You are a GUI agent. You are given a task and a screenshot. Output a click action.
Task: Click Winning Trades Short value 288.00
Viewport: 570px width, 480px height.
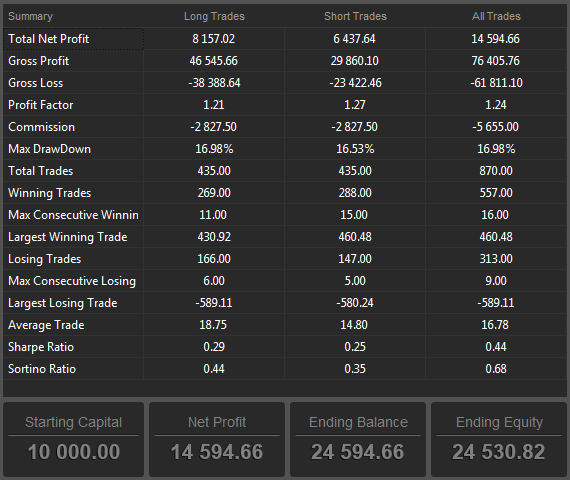[355, 193]
